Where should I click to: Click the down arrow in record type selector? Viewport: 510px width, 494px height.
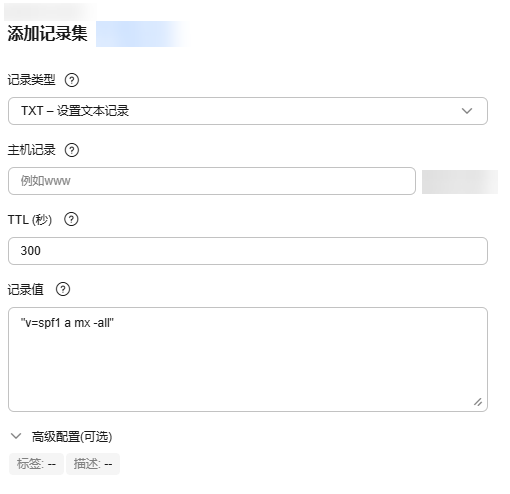coord(467,111)
